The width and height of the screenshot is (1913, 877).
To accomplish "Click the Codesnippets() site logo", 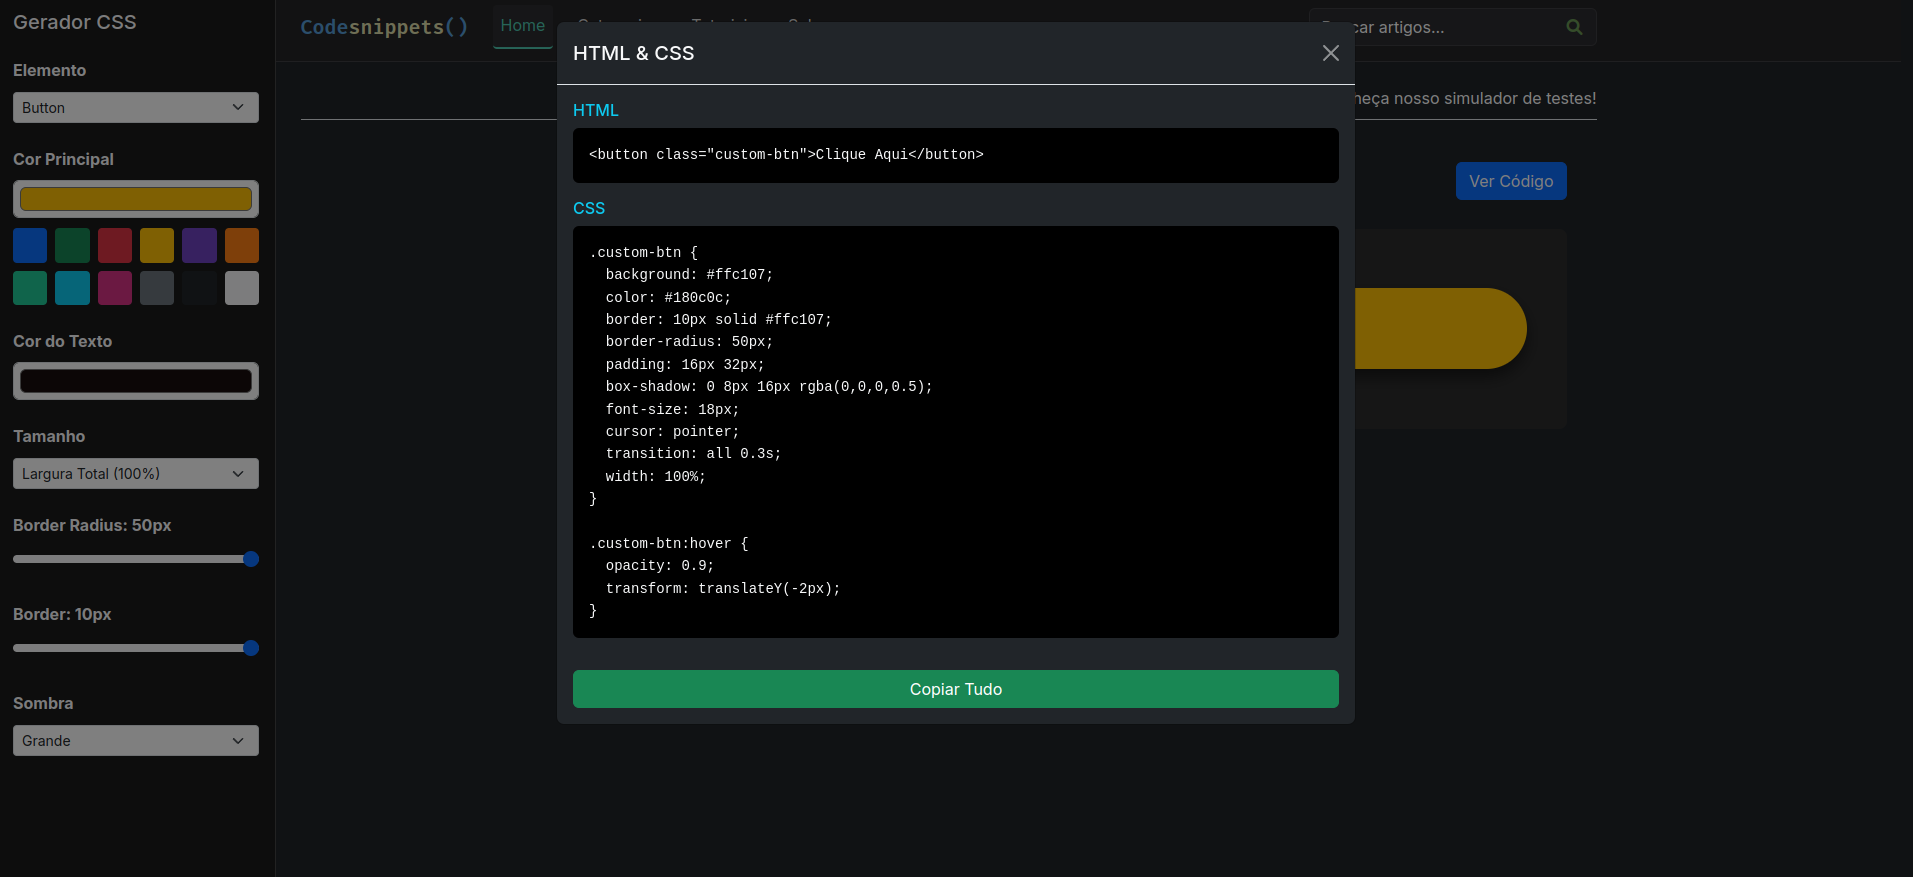I will coord(384,27).
